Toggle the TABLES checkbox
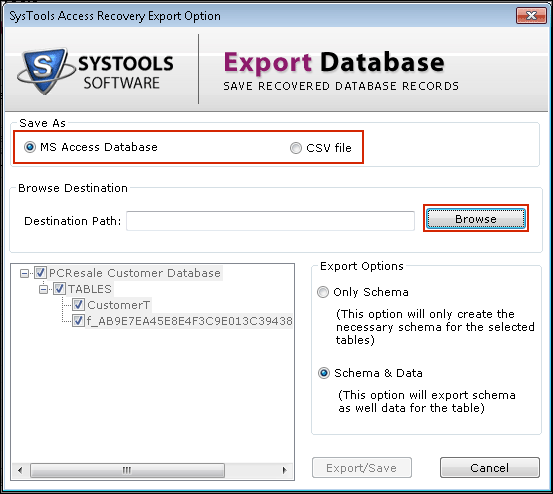 (x=59, y=289)
